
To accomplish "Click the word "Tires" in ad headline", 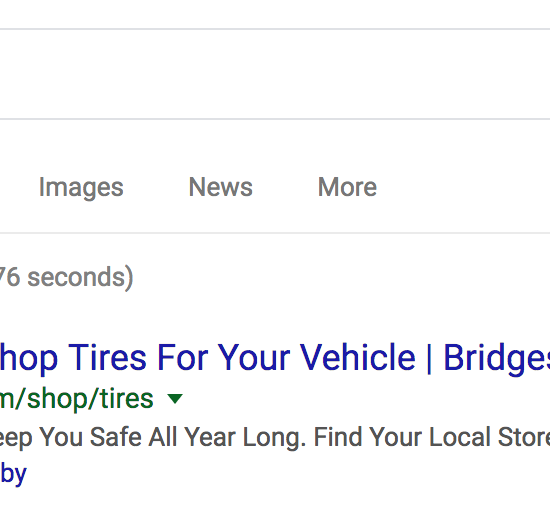I will tap(107, 357).
